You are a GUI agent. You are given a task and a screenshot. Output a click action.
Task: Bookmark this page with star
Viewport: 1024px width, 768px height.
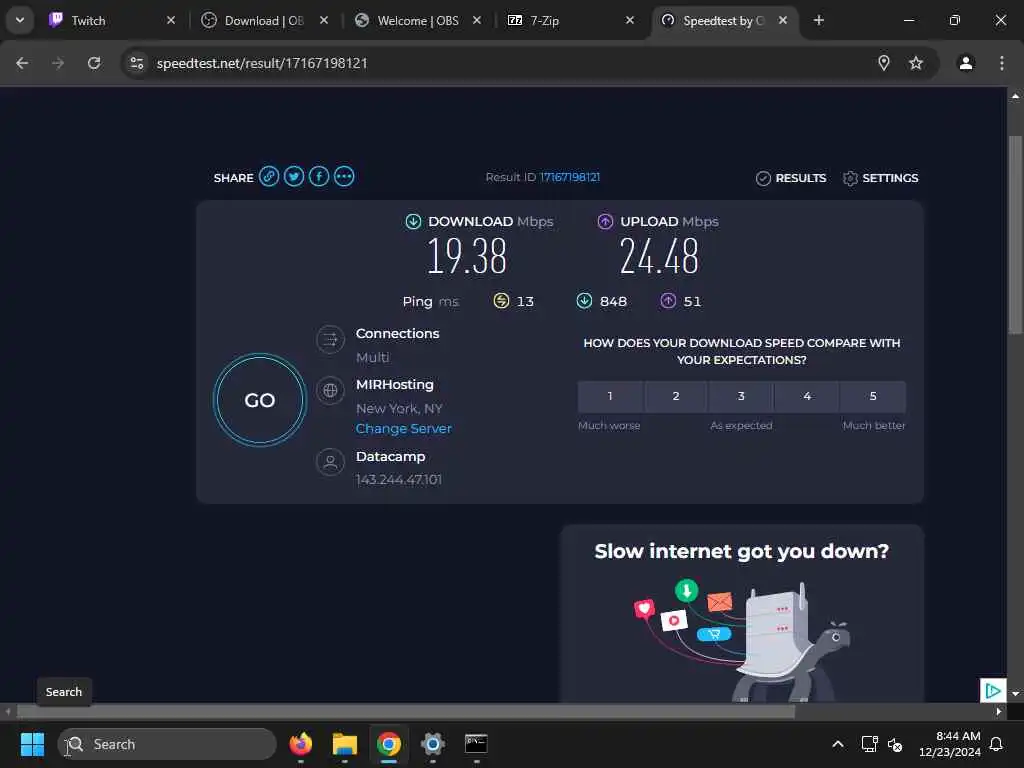pos(916,63)
